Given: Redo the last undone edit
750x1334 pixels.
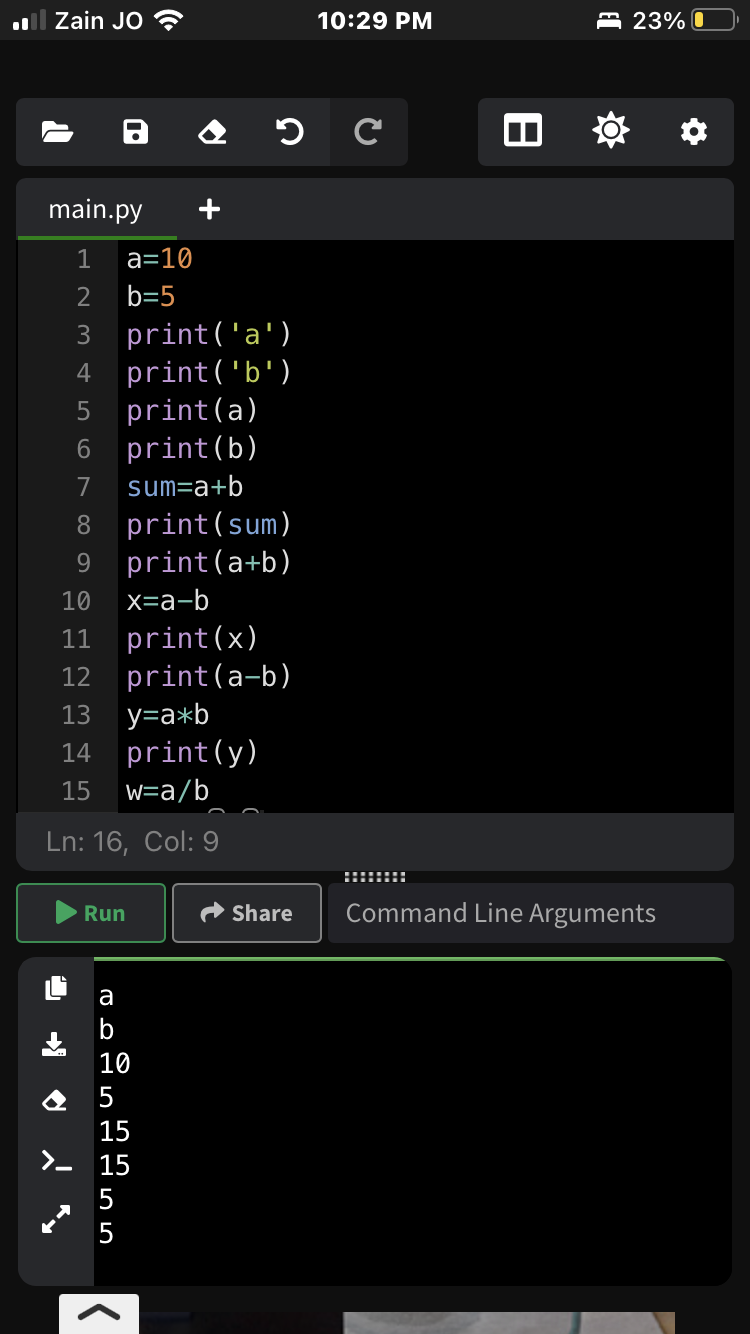Looking at the screenshot, I should pyautogui.click(x=368, y=131).
